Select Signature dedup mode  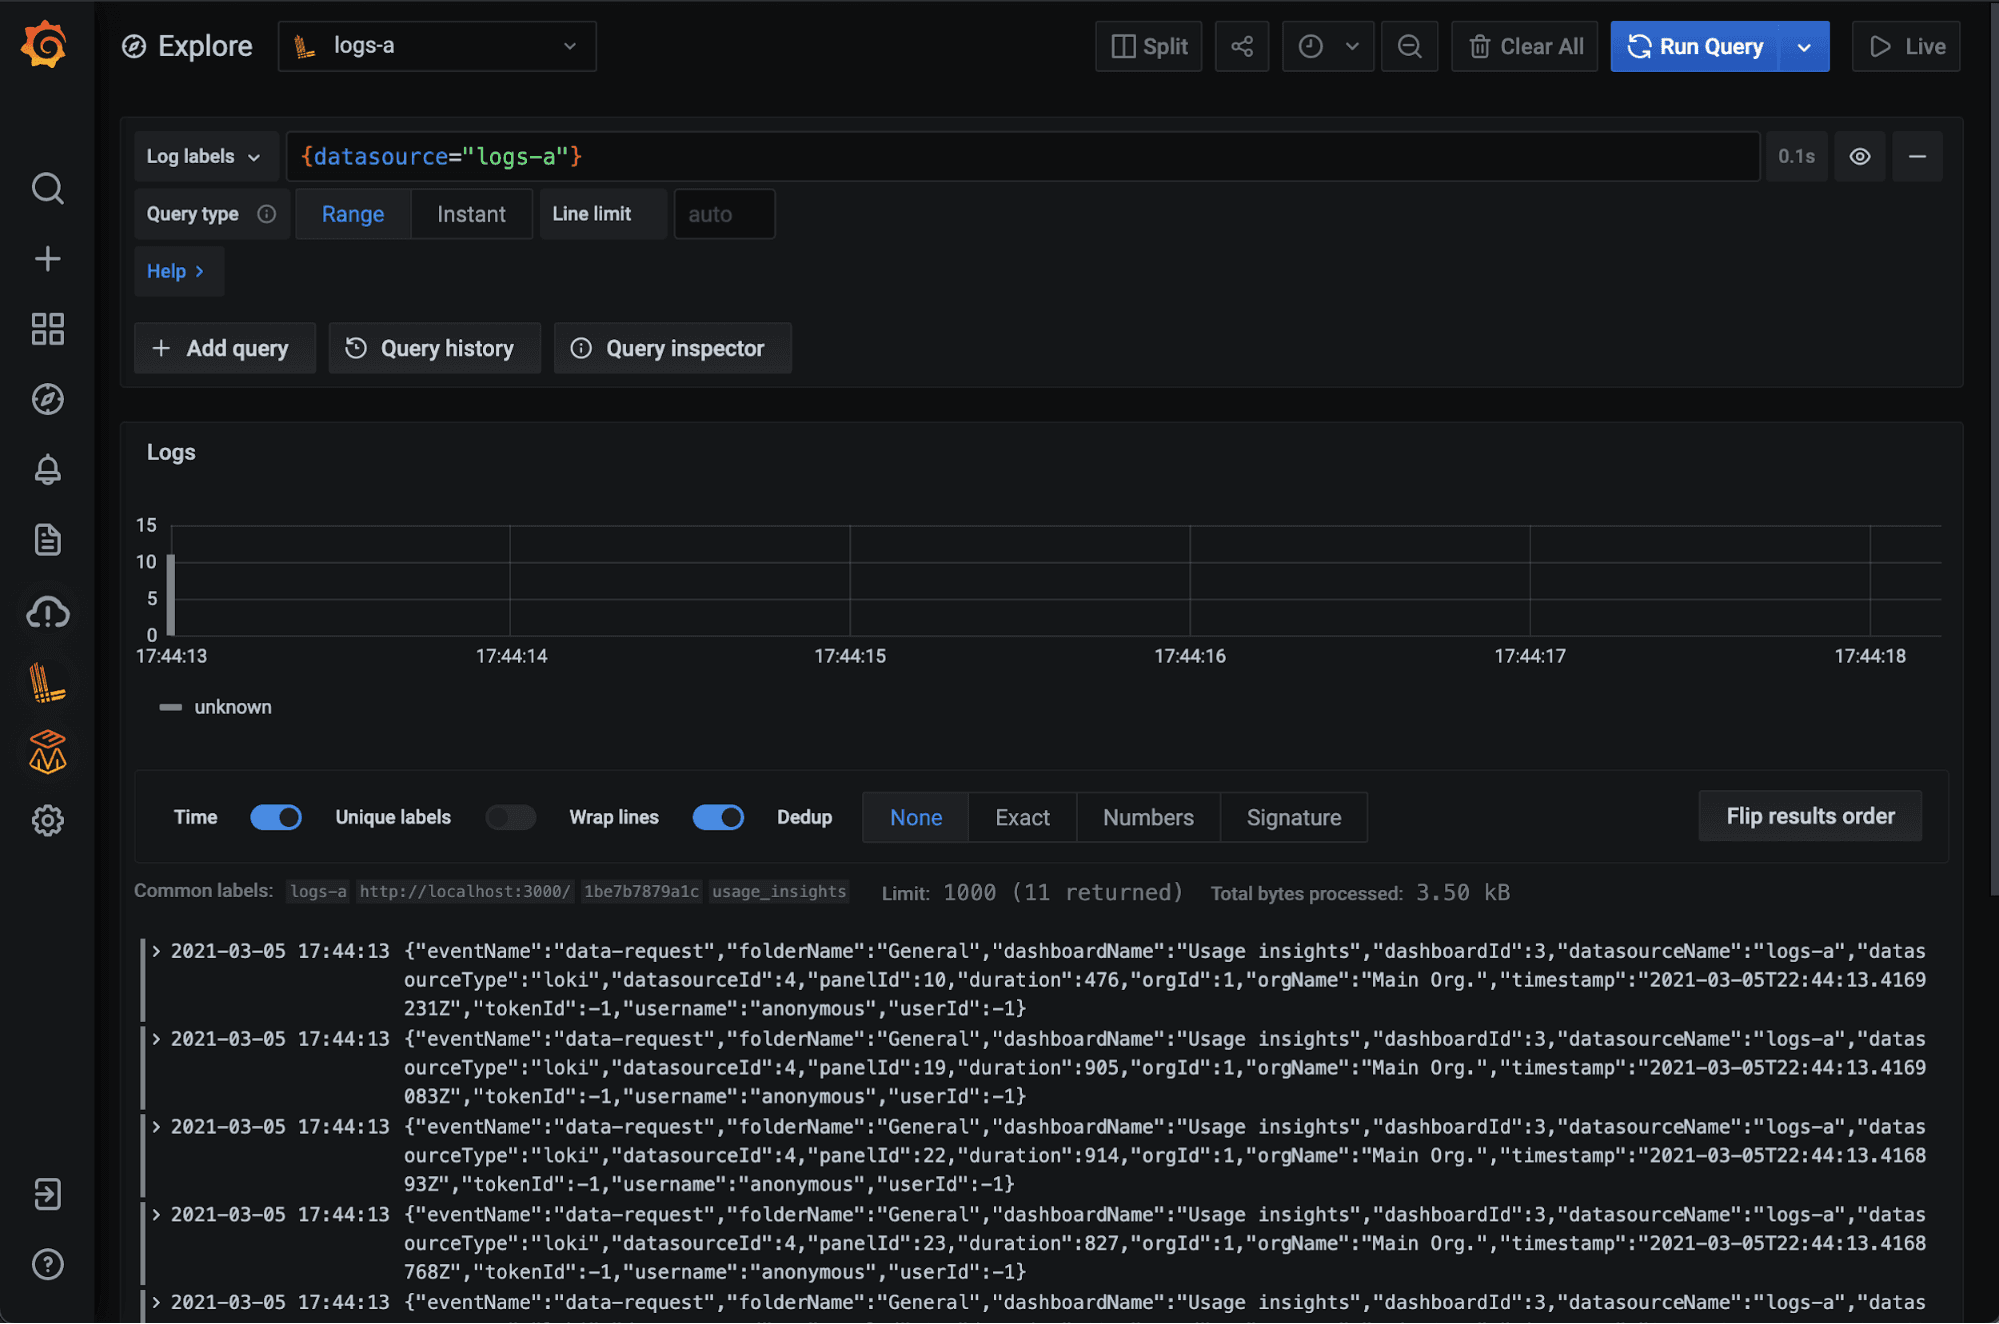1293,817
